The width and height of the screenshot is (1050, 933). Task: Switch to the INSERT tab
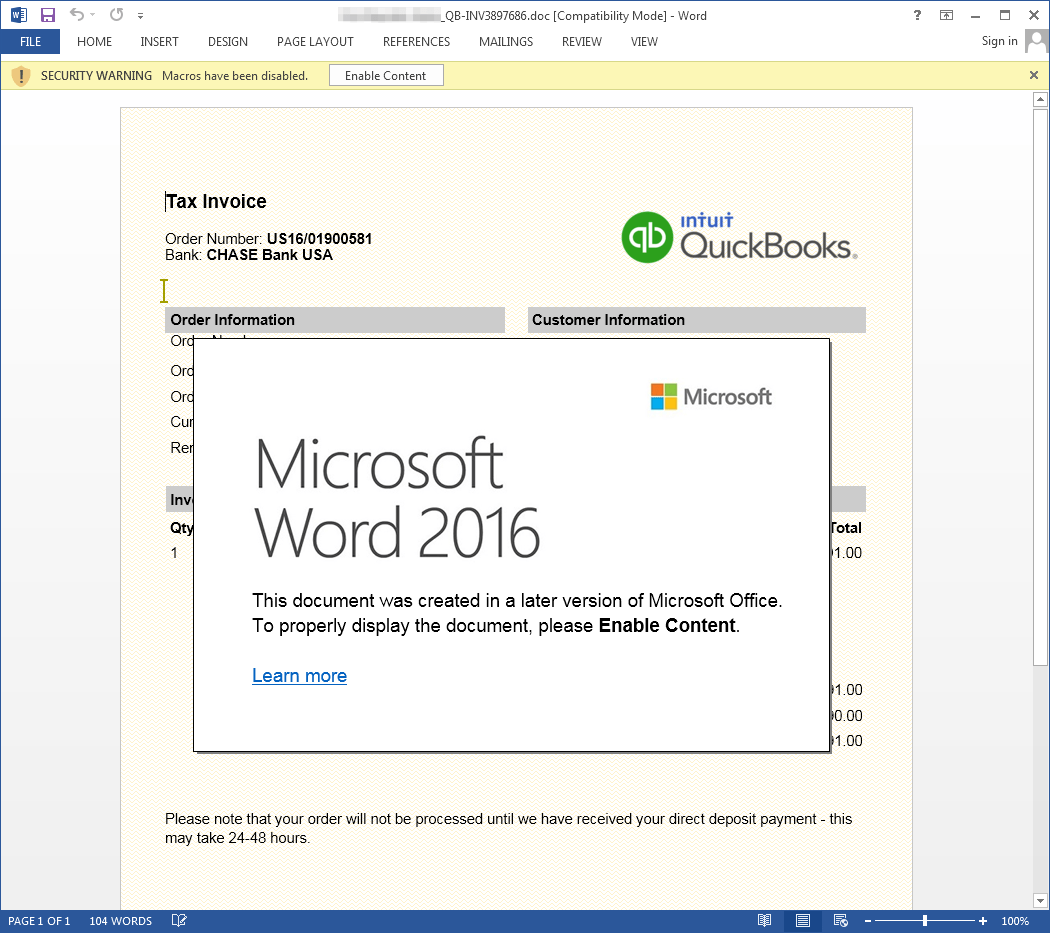click(159, 42)
